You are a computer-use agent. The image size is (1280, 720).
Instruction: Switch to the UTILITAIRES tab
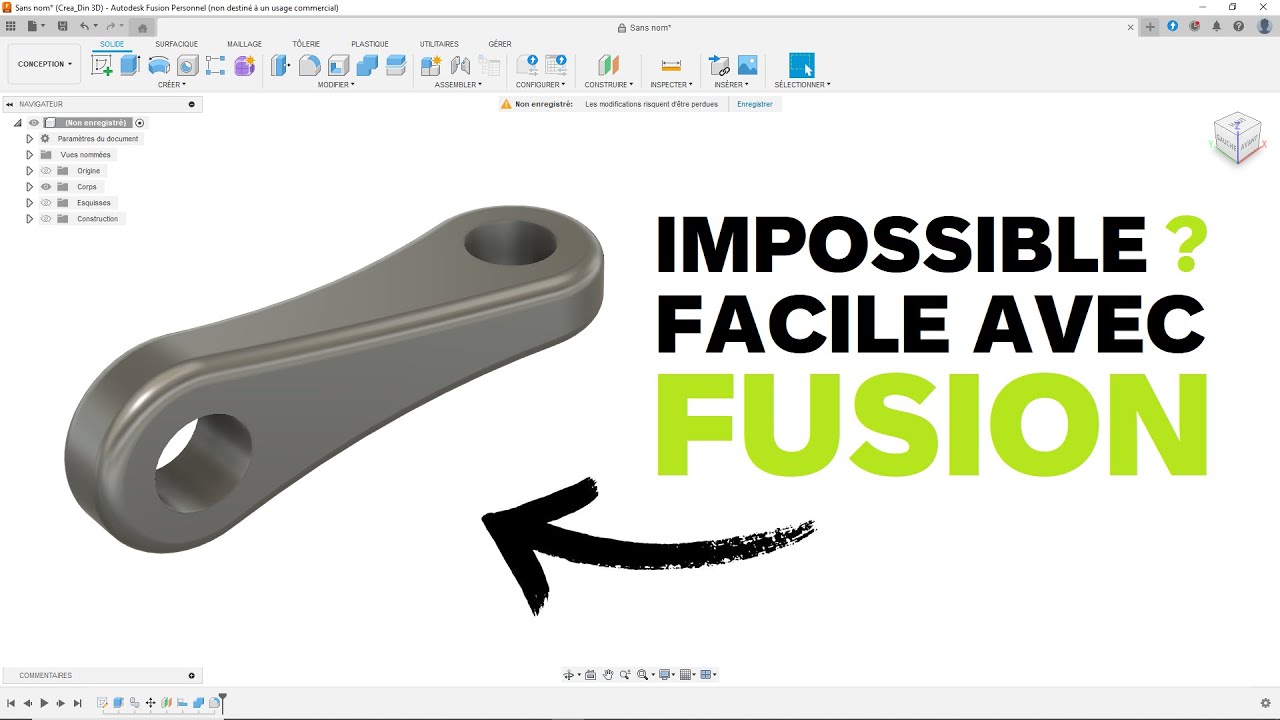[x=439, y=44]
